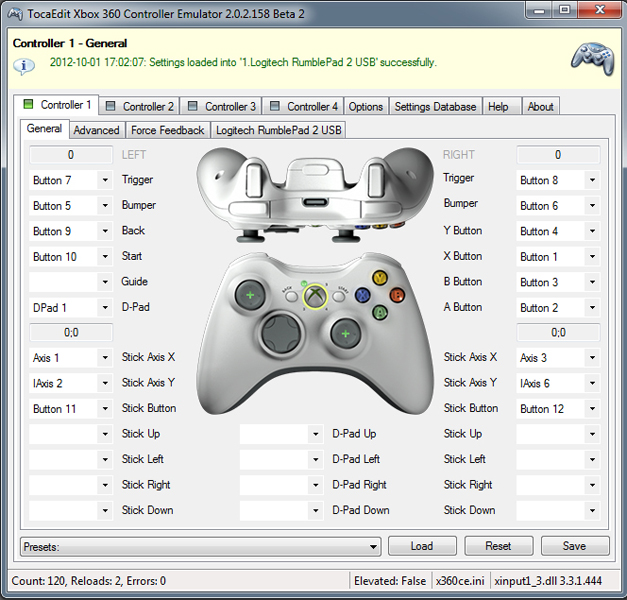This screenshot has width=627, height=600.
Task: Open the left Bumper dropdown showing Button 5
Action: tap(71, 206)
